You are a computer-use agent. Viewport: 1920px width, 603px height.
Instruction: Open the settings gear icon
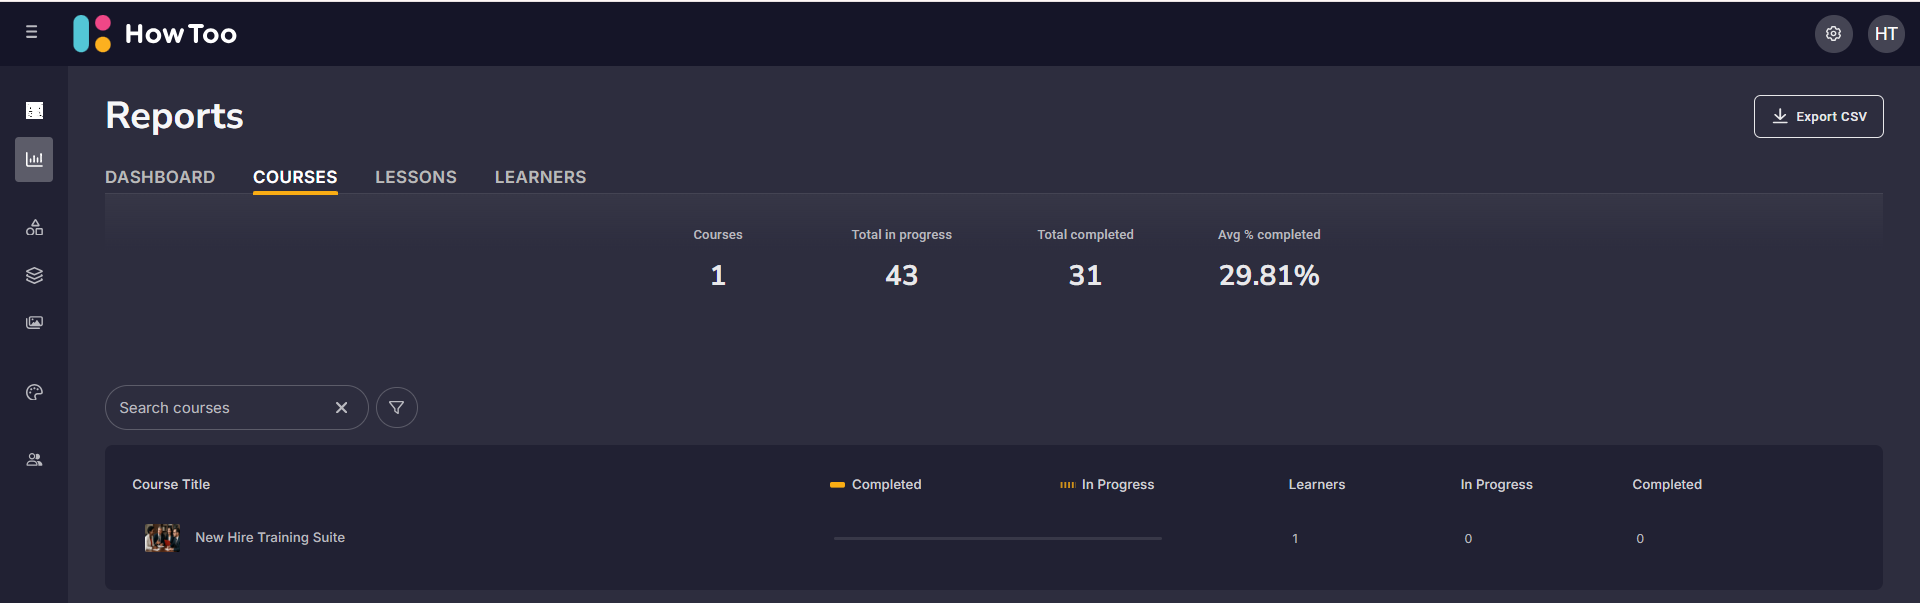pyautogui.click(x=1833, y=33)
